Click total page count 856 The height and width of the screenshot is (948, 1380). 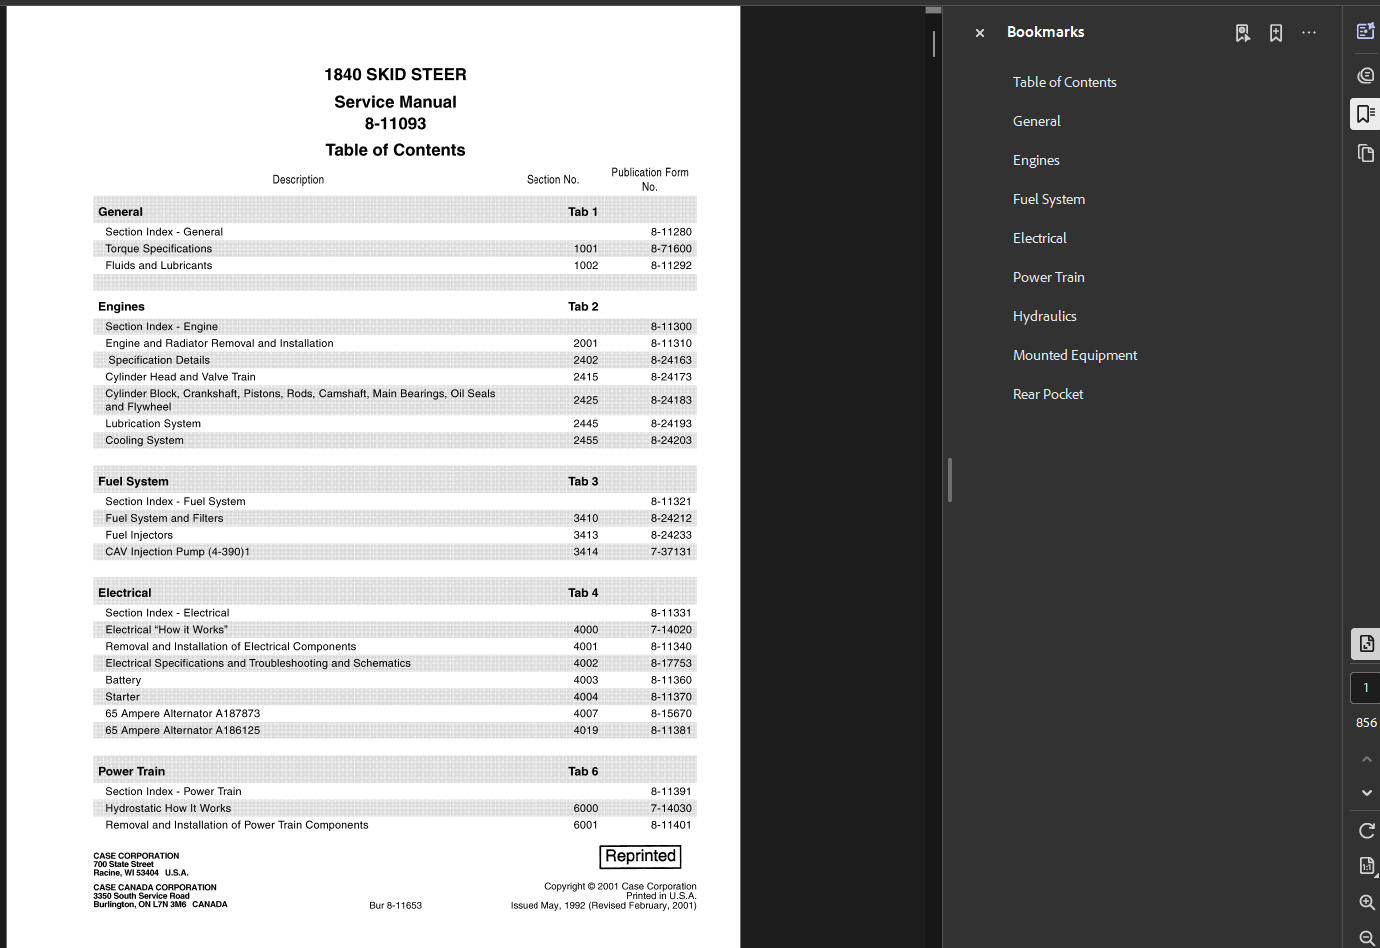point(1366,722)
